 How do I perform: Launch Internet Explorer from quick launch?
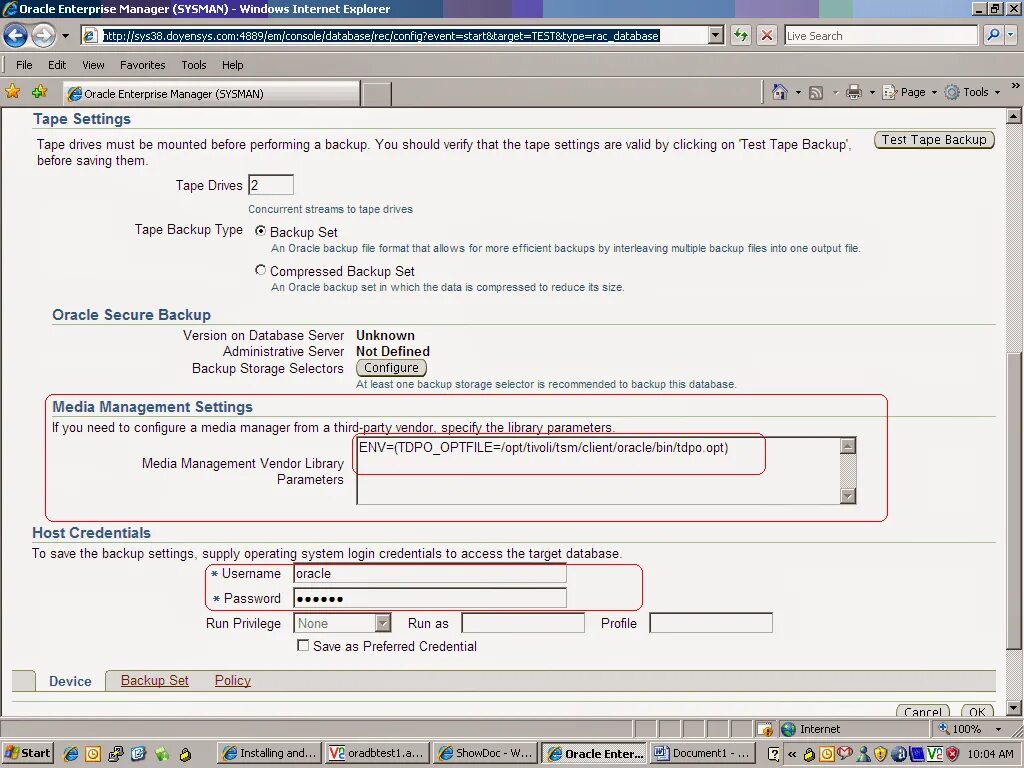(71, 754)
